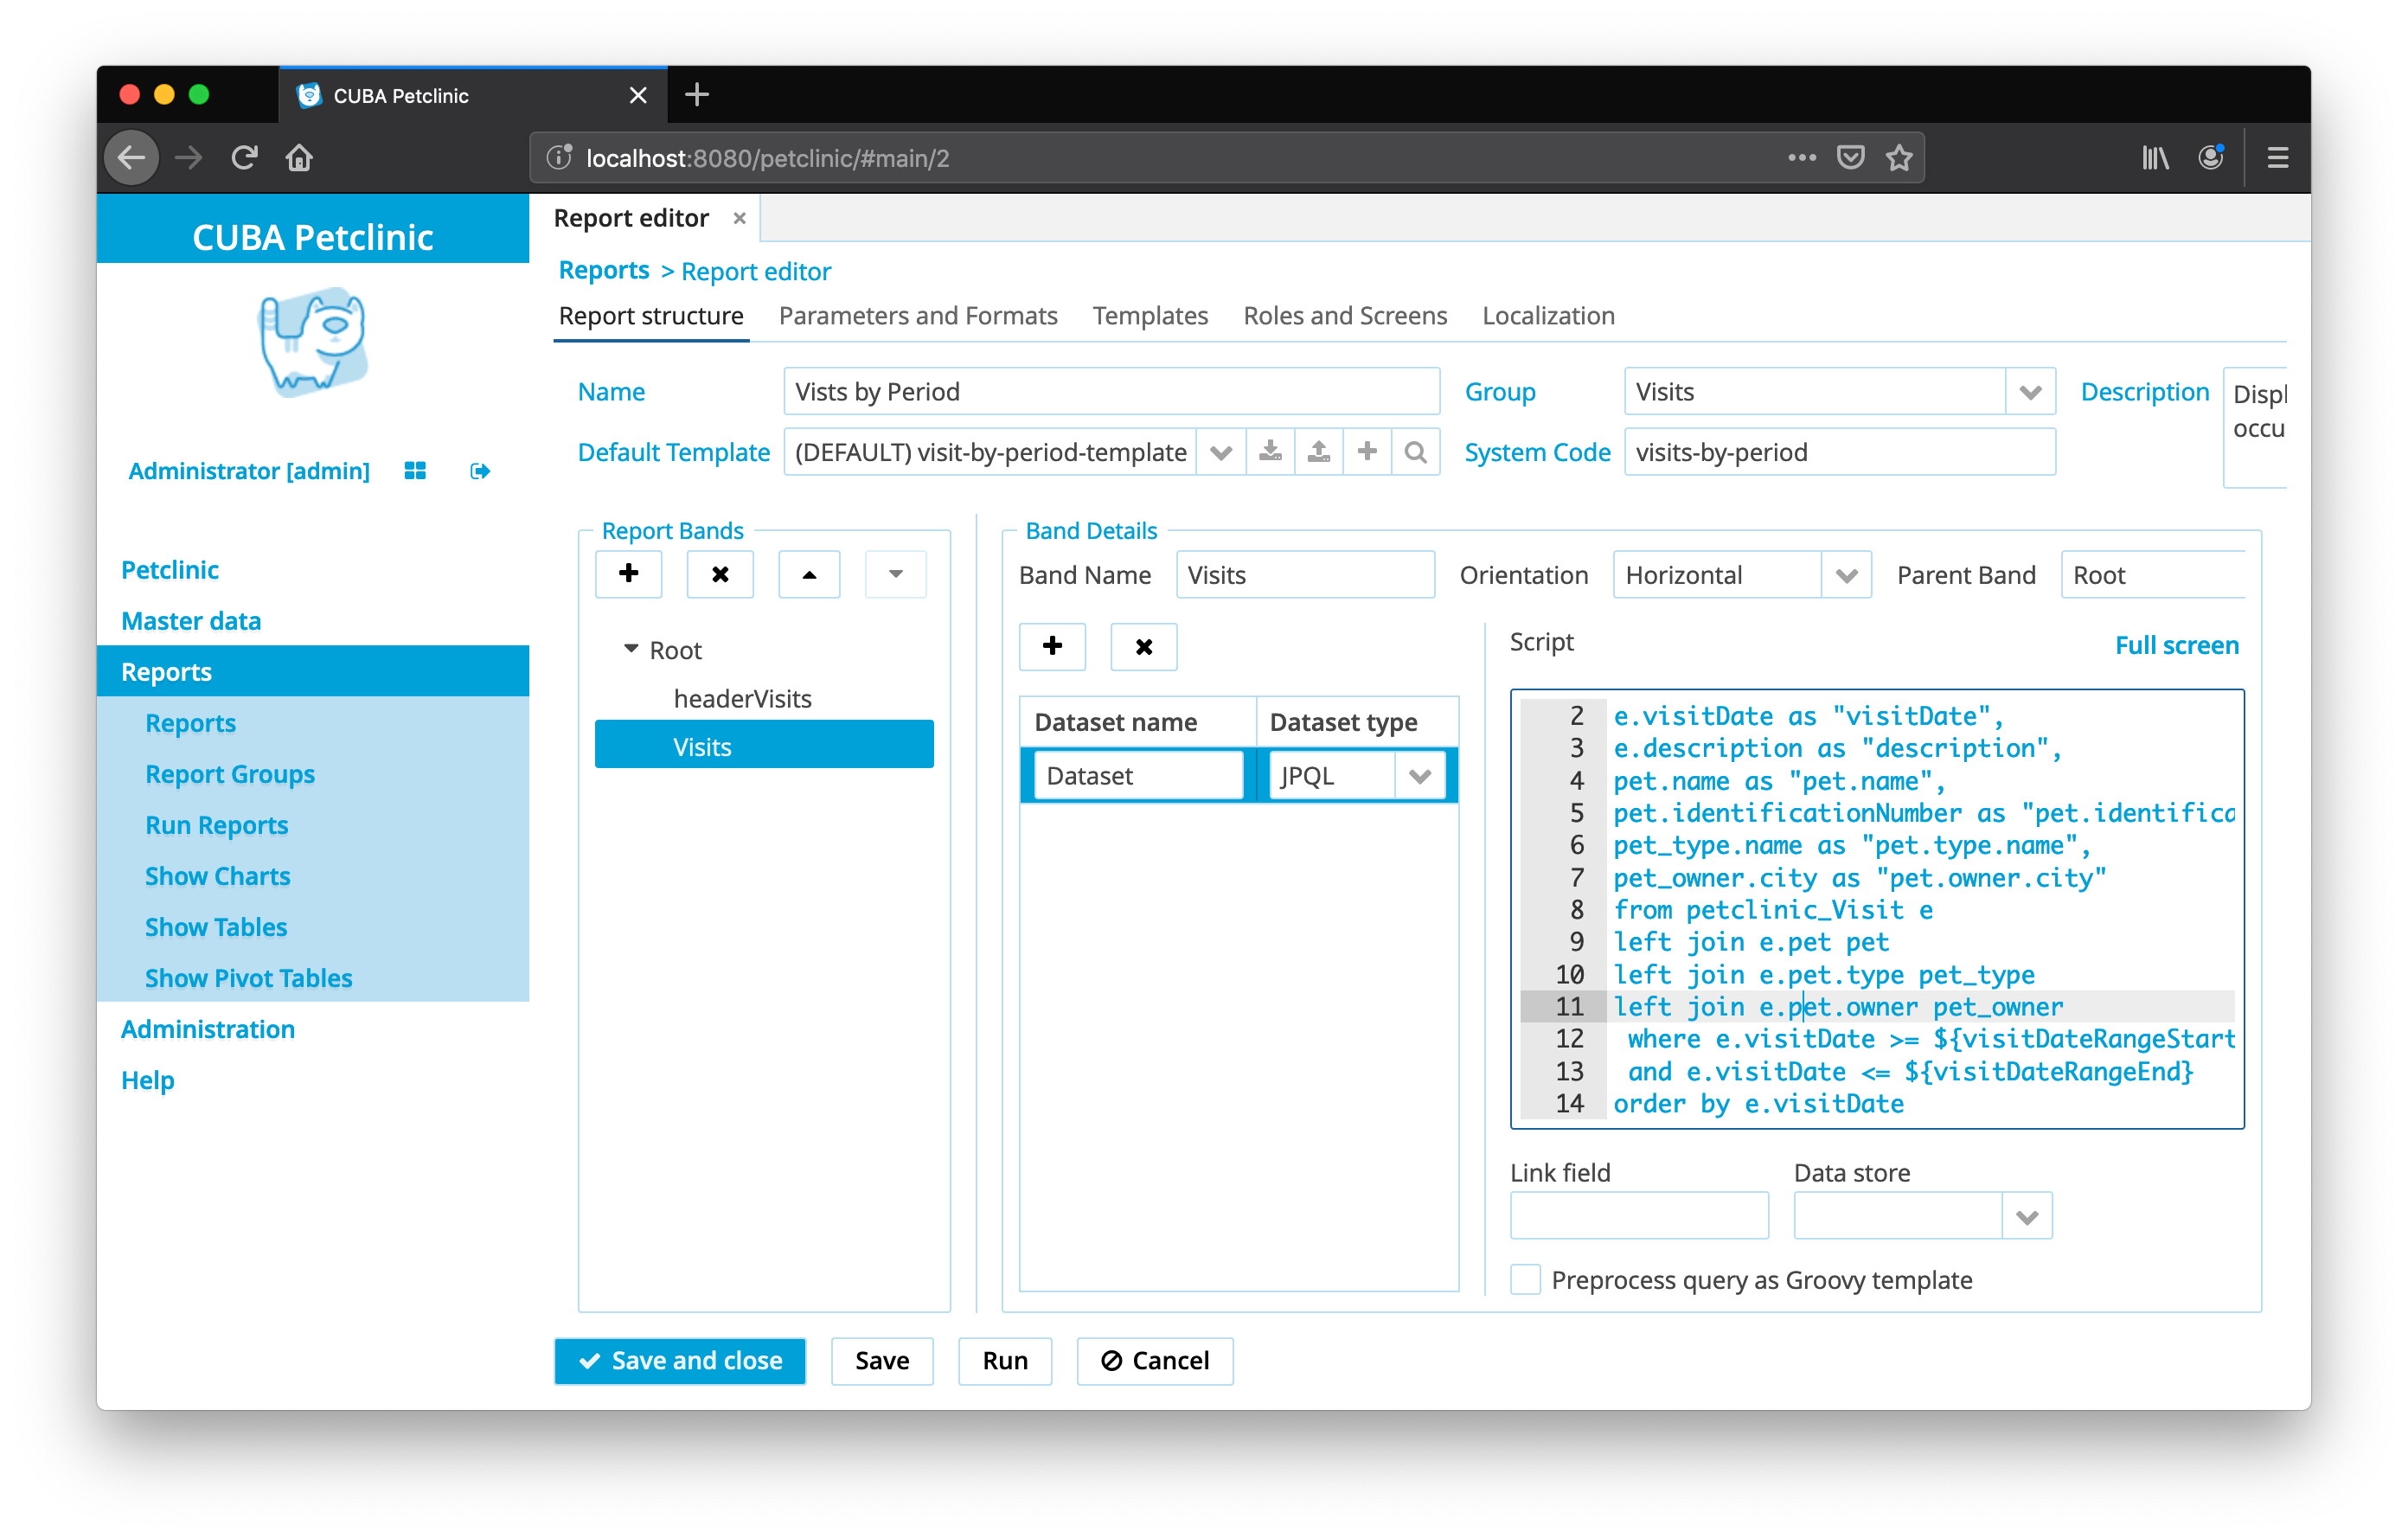2408x1538 pixels.
Task: Collapse the Root band tree node
Action: coord(631,649)
